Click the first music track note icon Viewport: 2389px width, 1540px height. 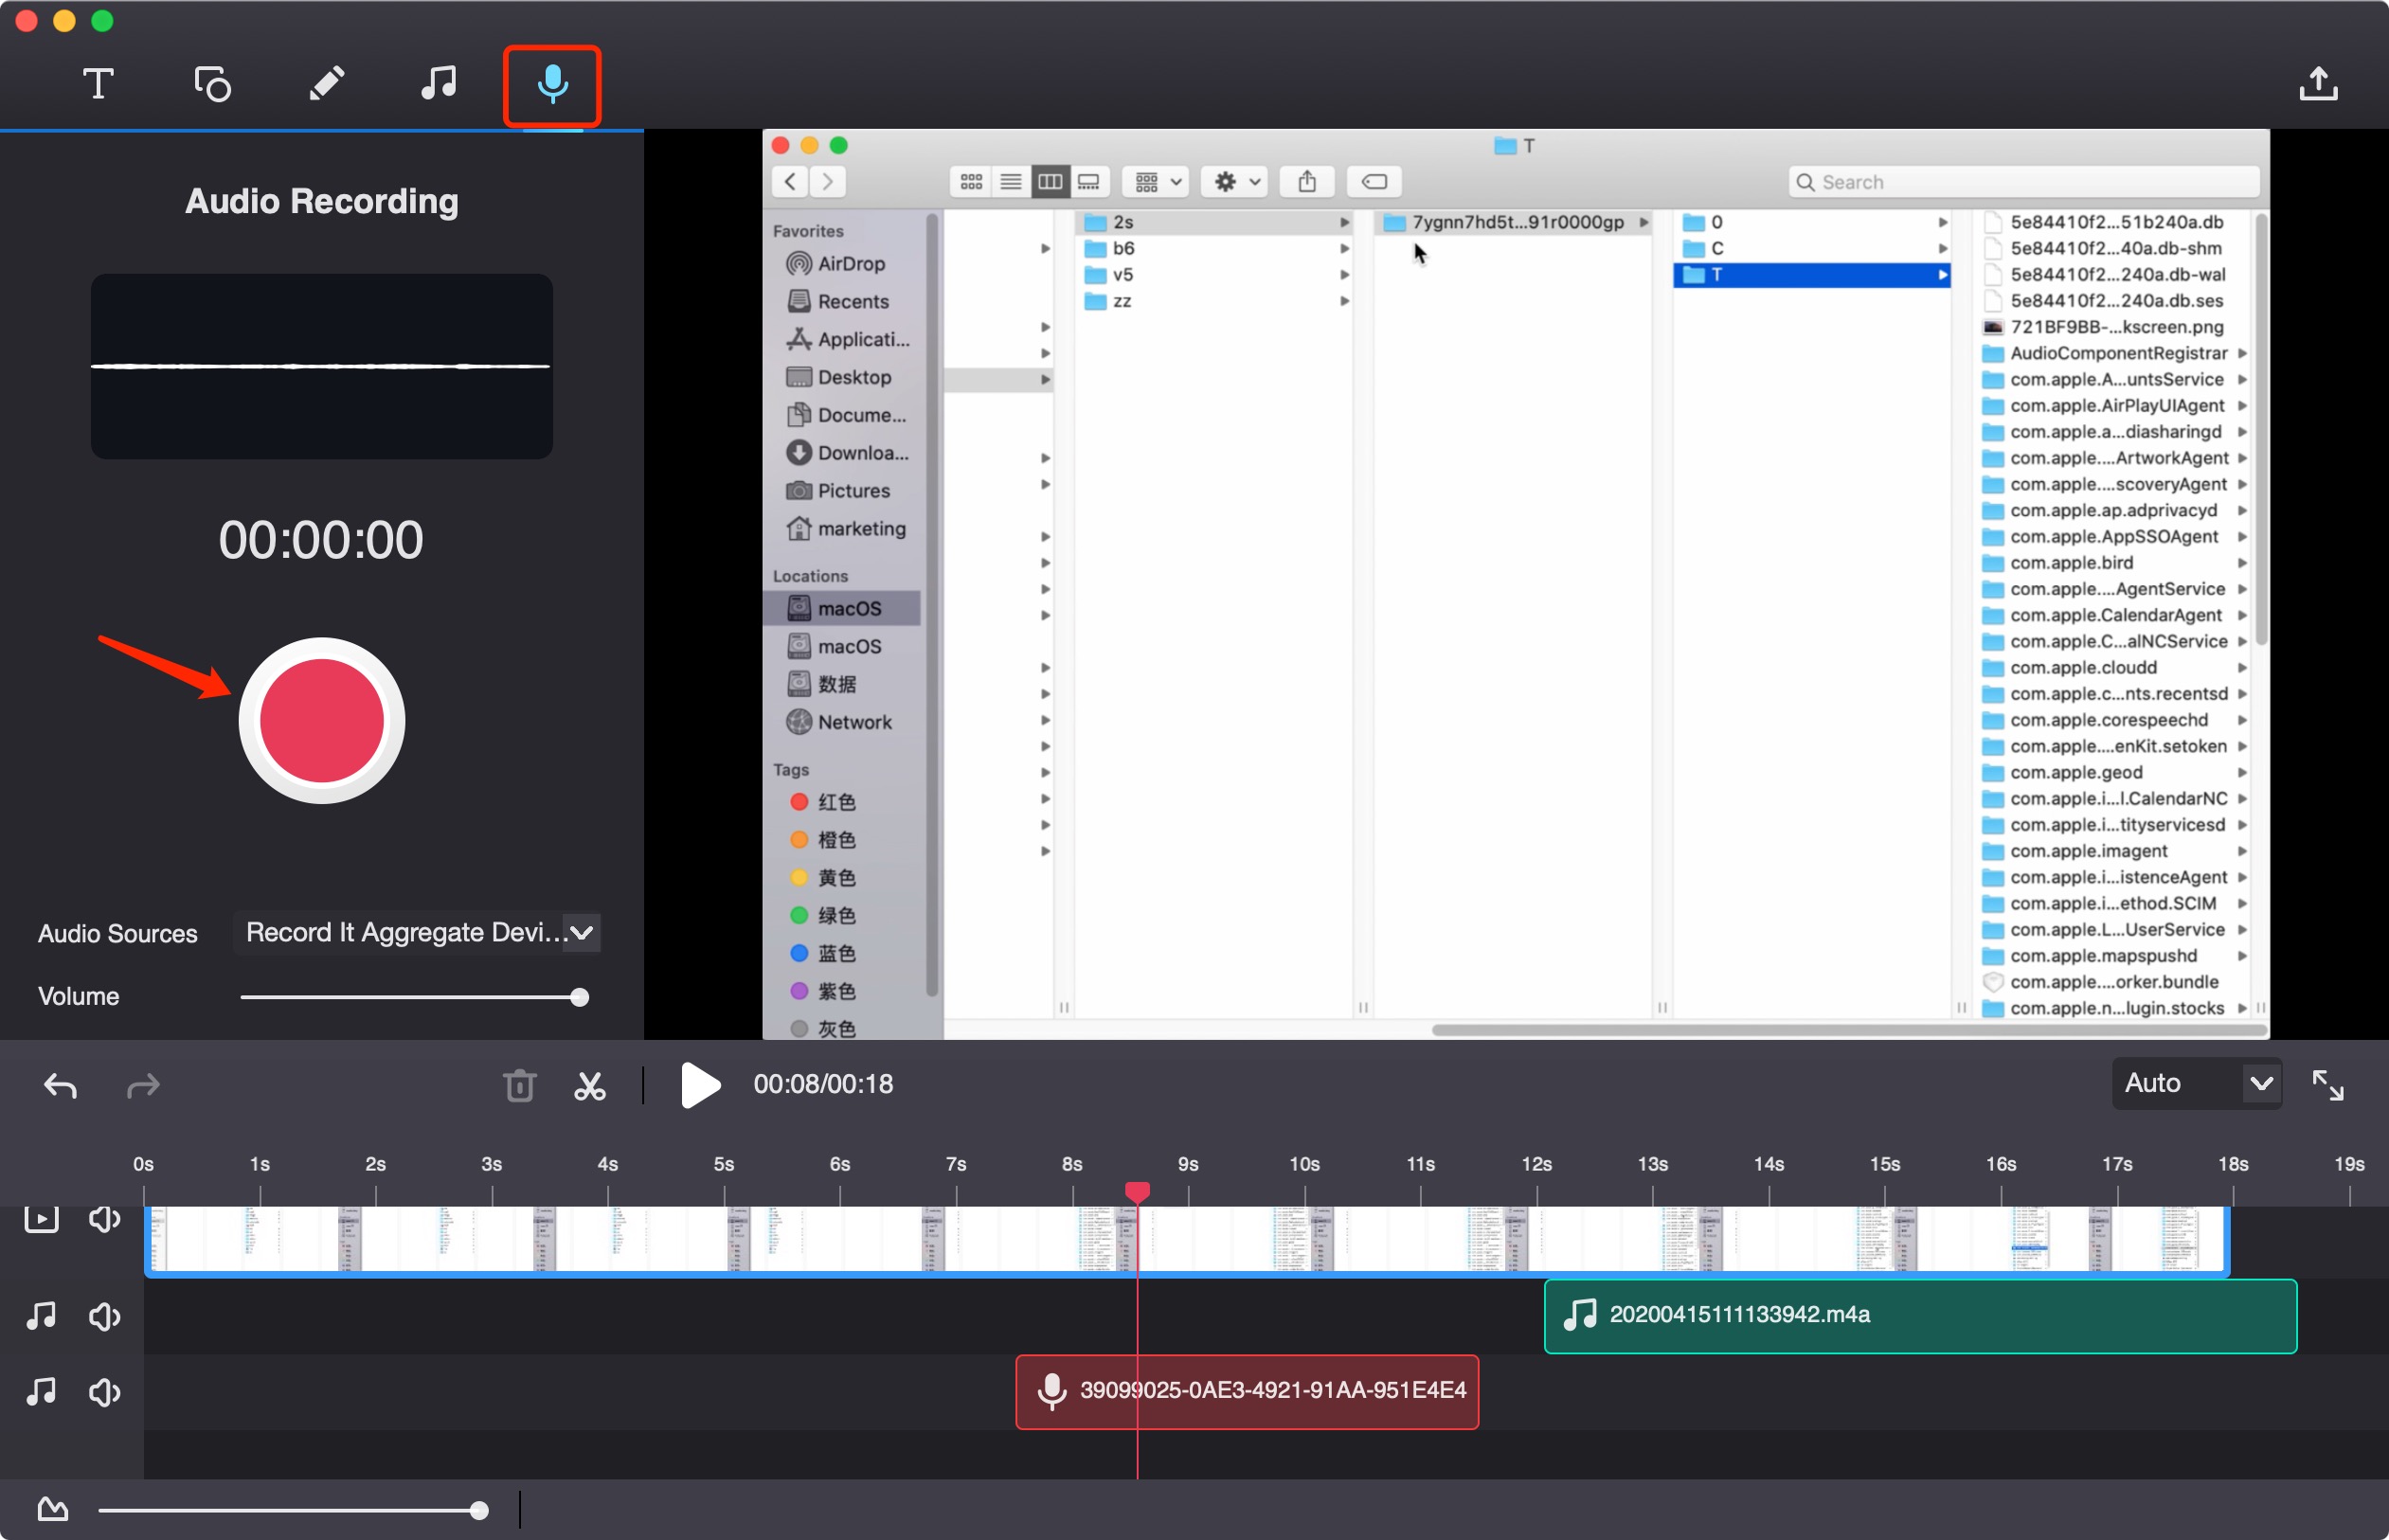click(x=41, y=1316)
